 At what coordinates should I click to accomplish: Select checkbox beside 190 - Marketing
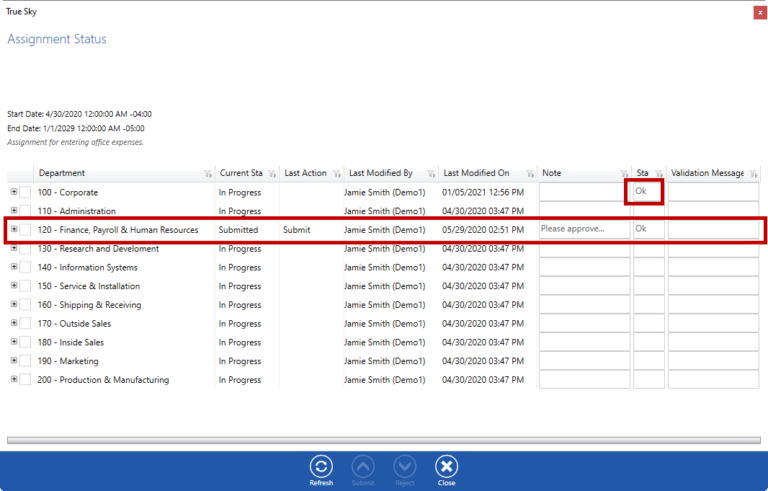[x=26, y=361]
